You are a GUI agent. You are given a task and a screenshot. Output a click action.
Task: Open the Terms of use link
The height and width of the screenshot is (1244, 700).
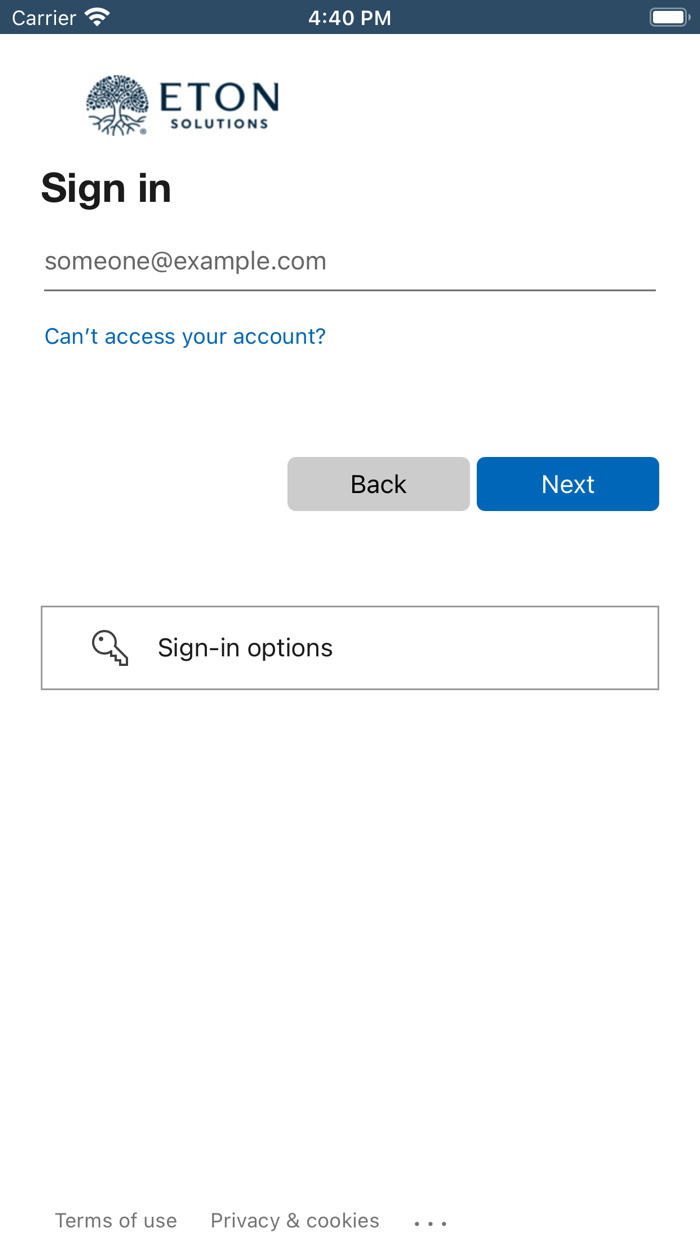pyautogui.click(x=116, y=1221)
